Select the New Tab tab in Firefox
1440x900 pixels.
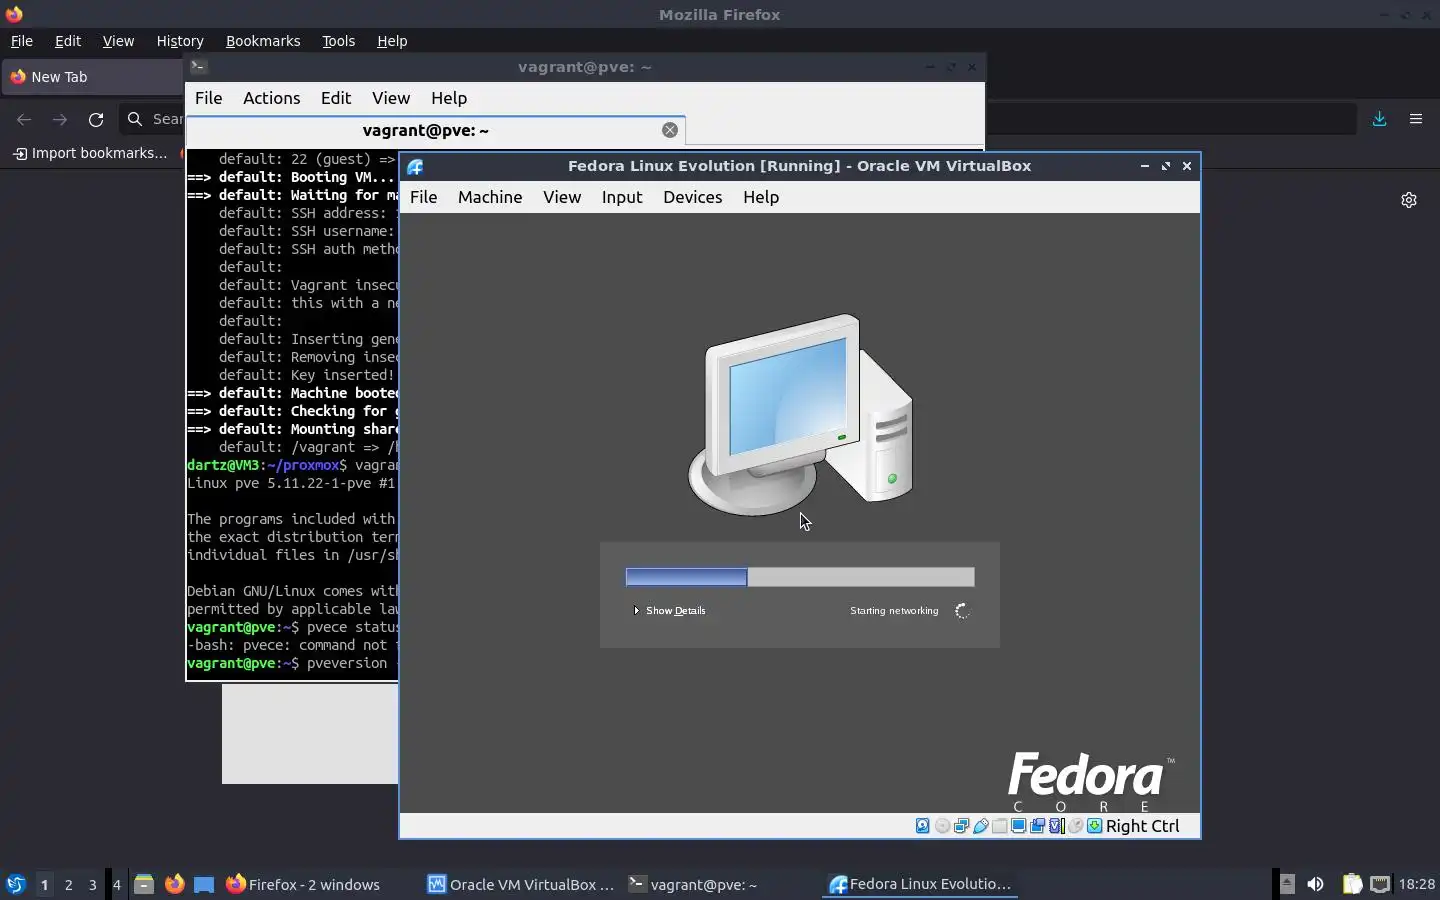pos(93,77)
